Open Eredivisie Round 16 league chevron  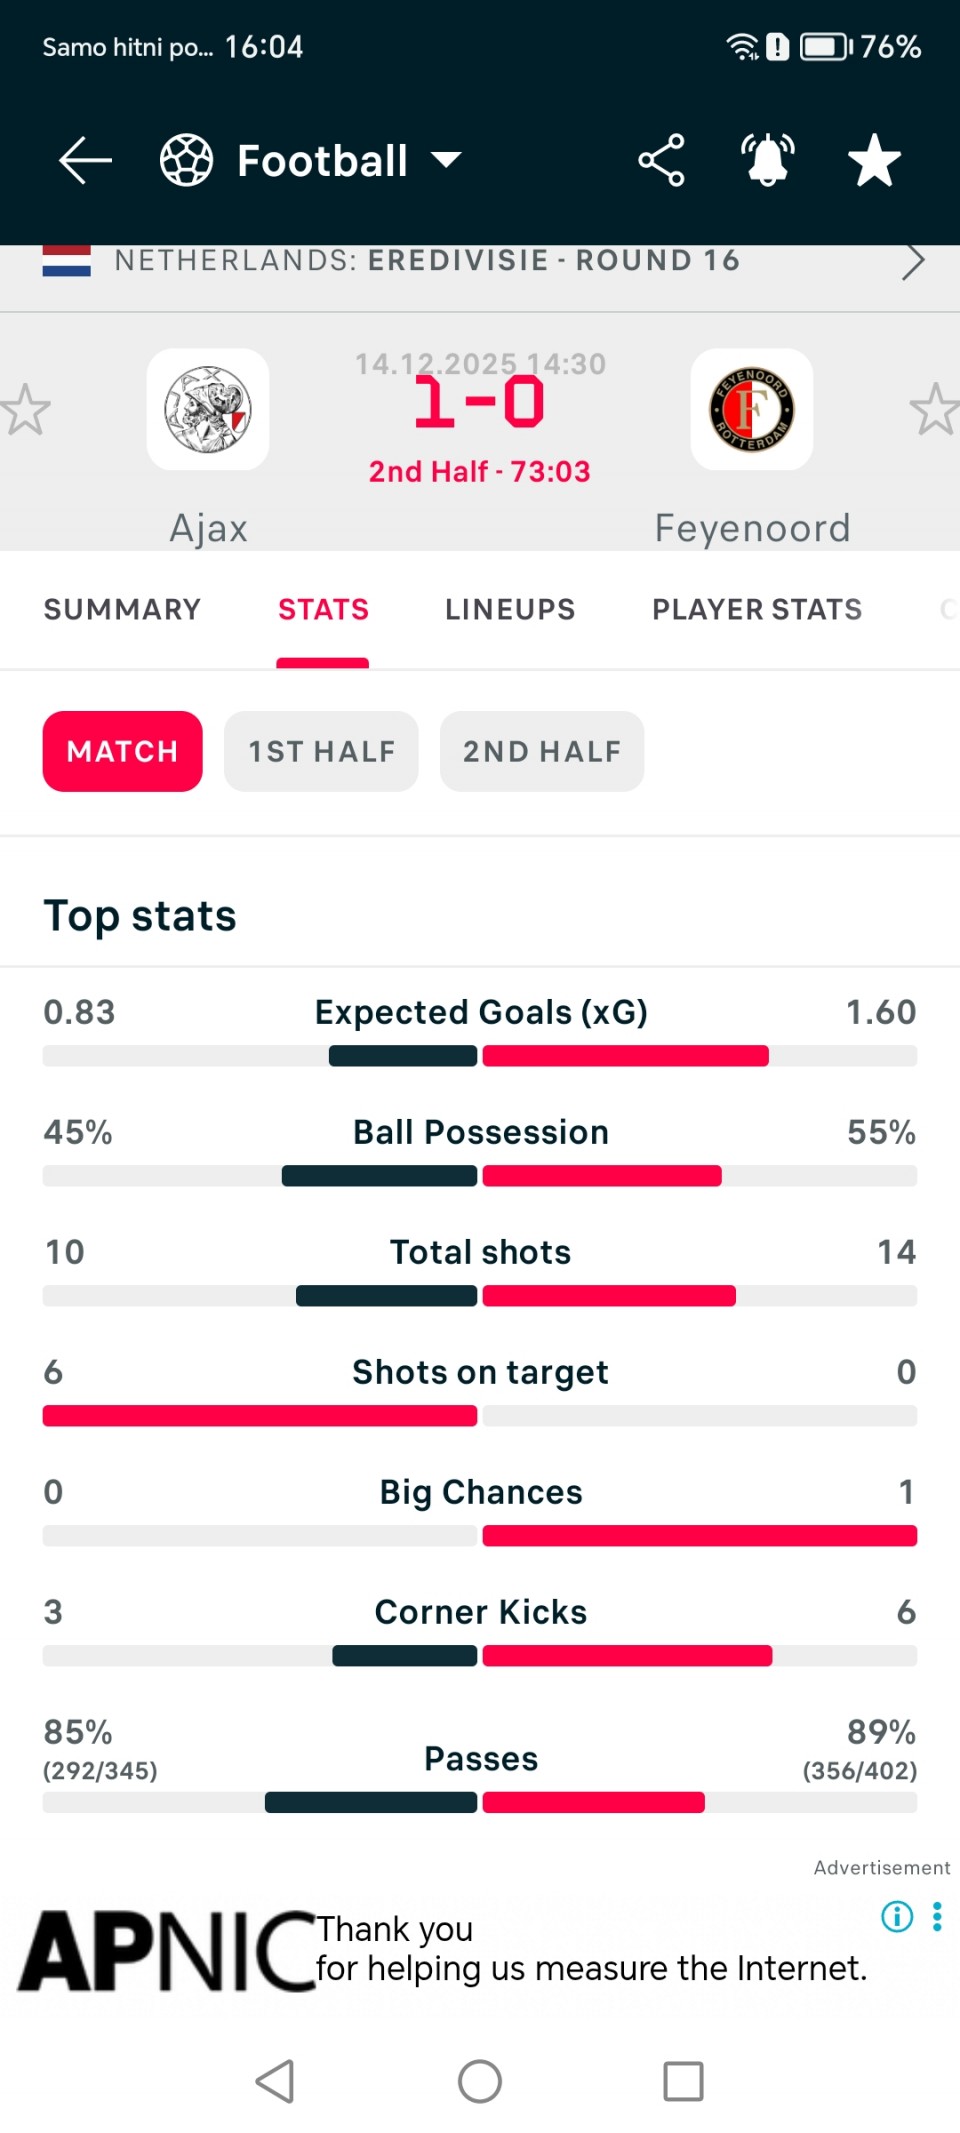(912, 262)
